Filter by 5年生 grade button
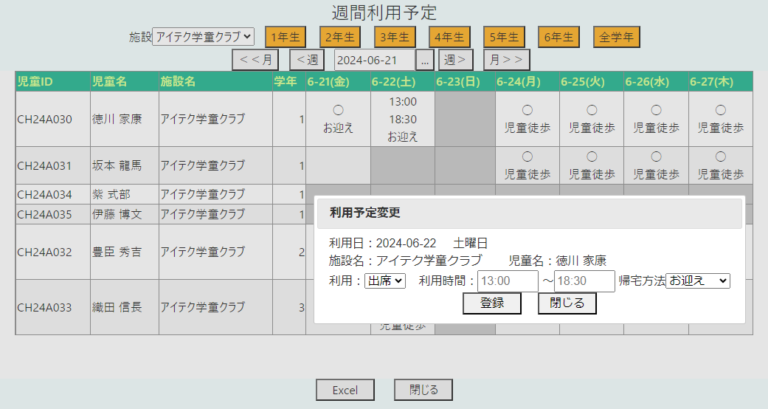The image size is (768, 409). 505,38
